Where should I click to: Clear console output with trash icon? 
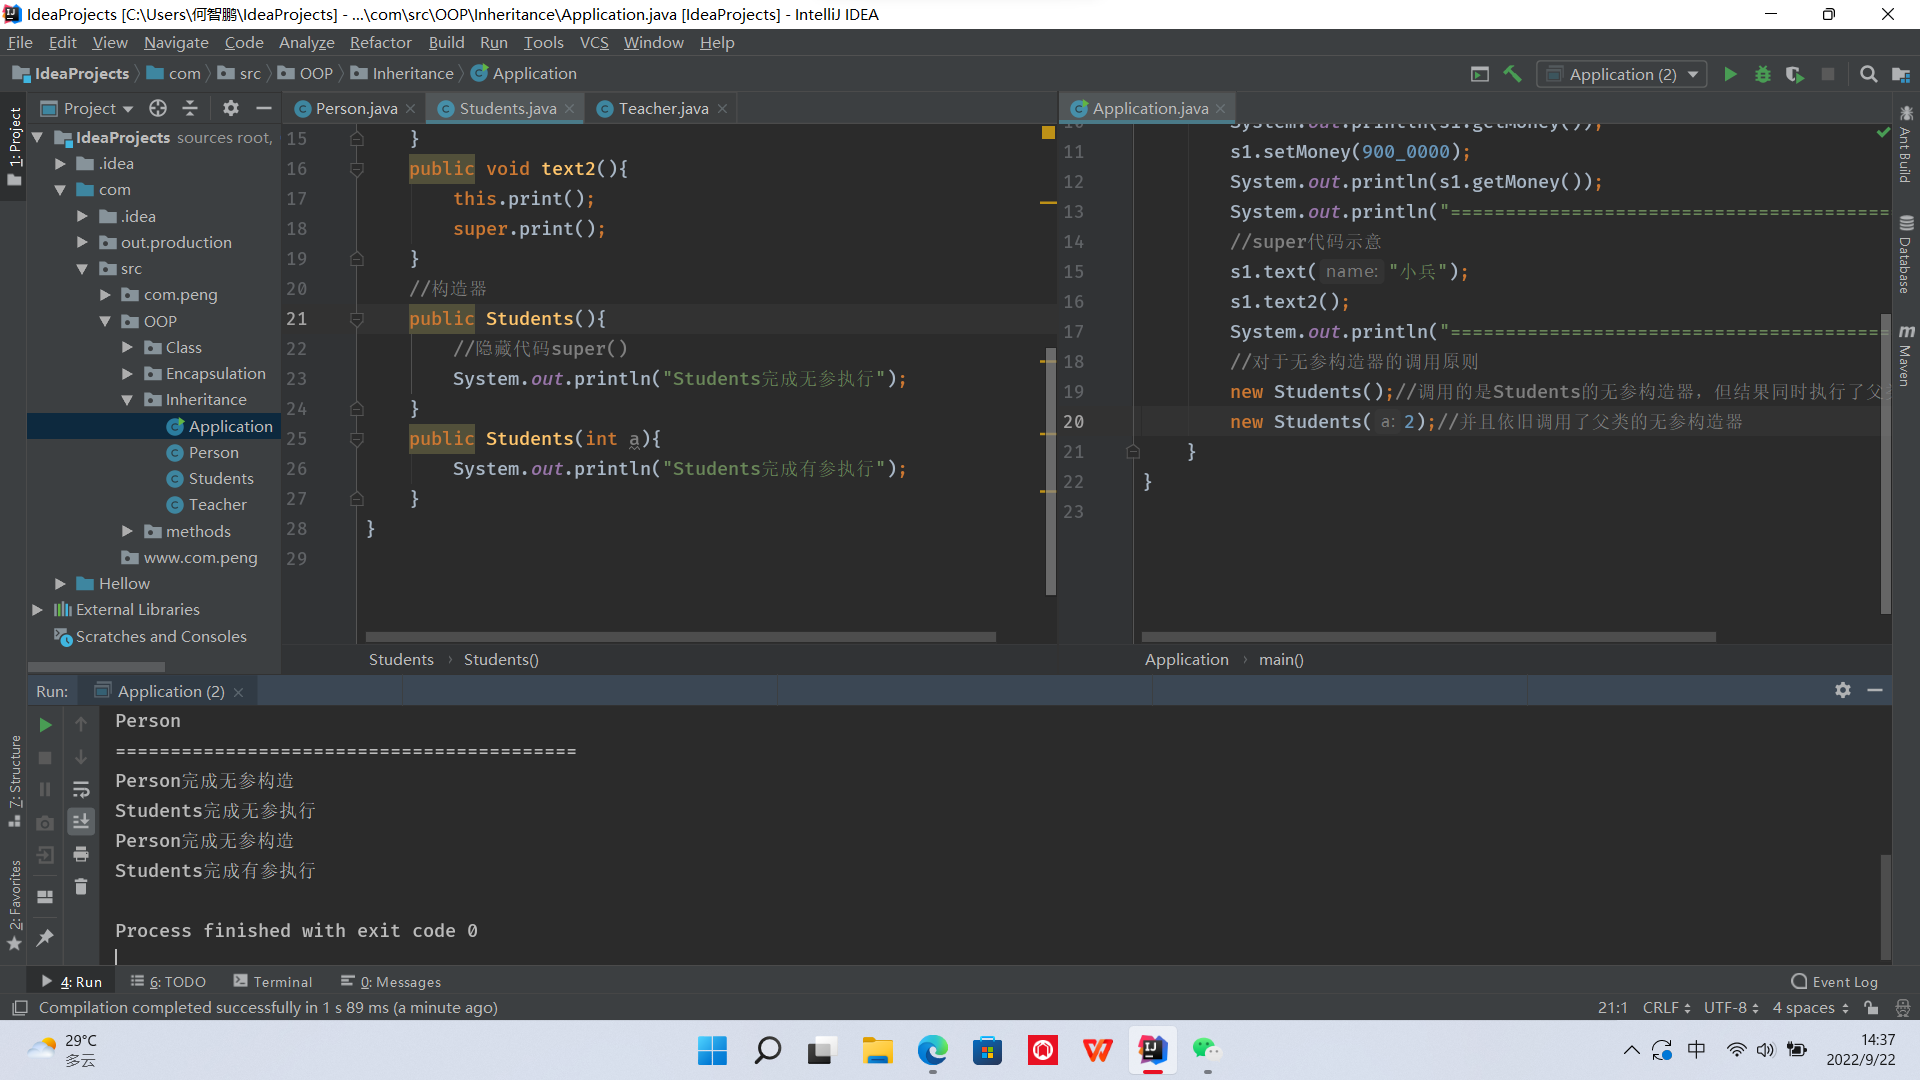(81, 887)
